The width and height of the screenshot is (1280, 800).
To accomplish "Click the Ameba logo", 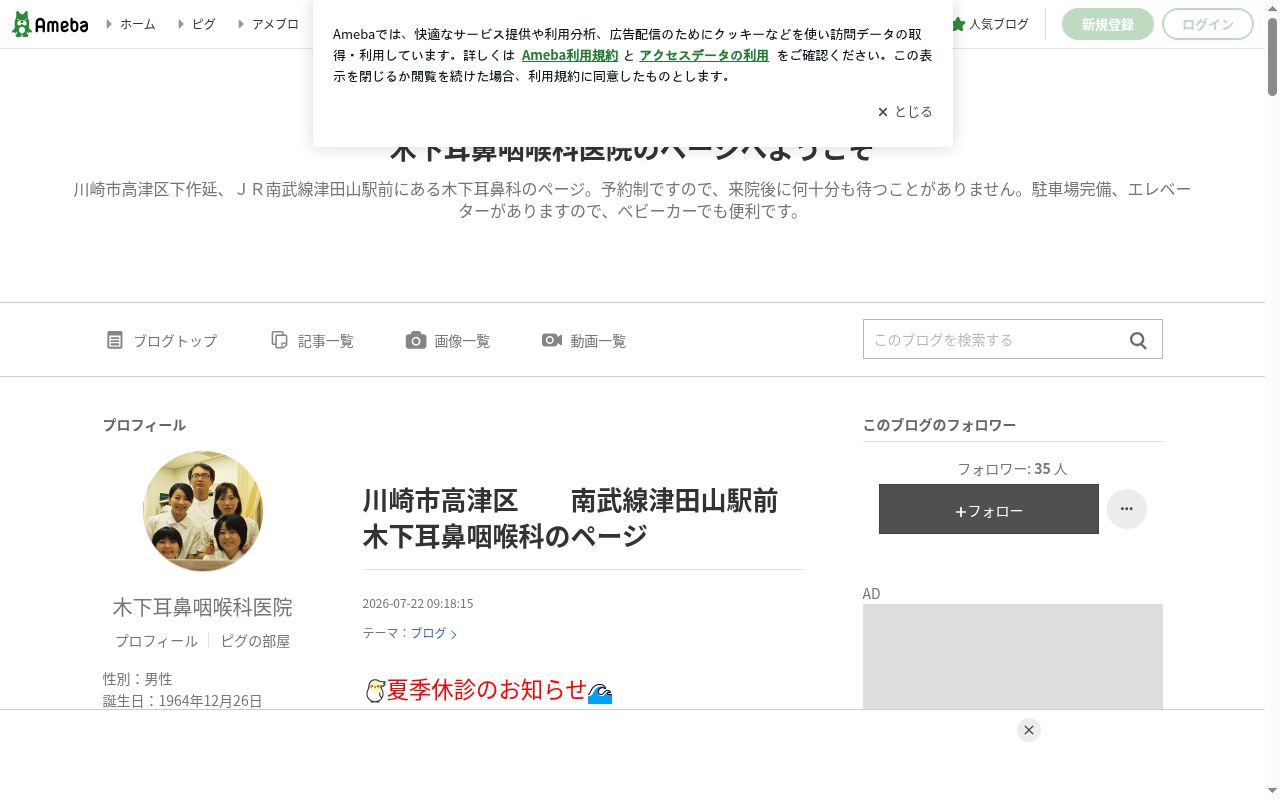I will click(x=50, y=24).
